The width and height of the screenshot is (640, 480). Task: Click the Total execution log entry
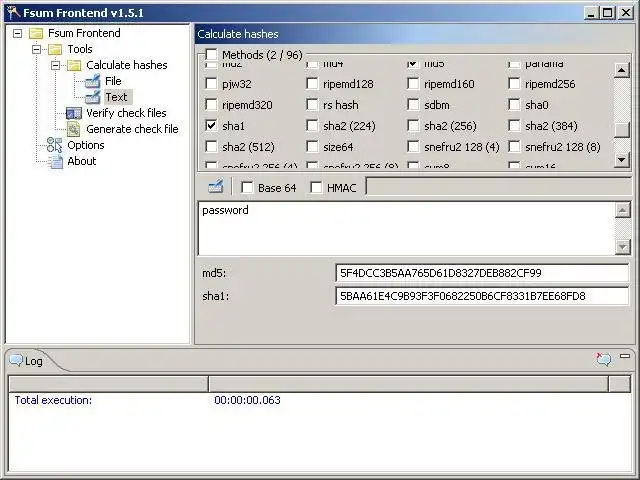coord(53,400)
